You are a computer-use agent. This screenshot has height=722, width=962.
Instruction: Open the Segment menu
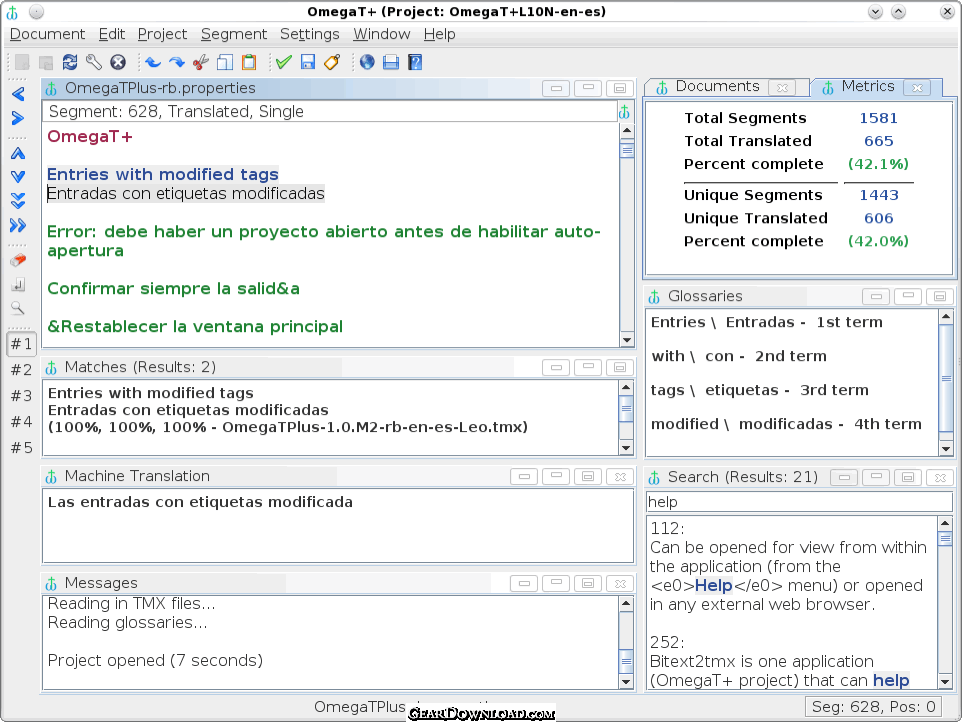click(x=234, y=34)
